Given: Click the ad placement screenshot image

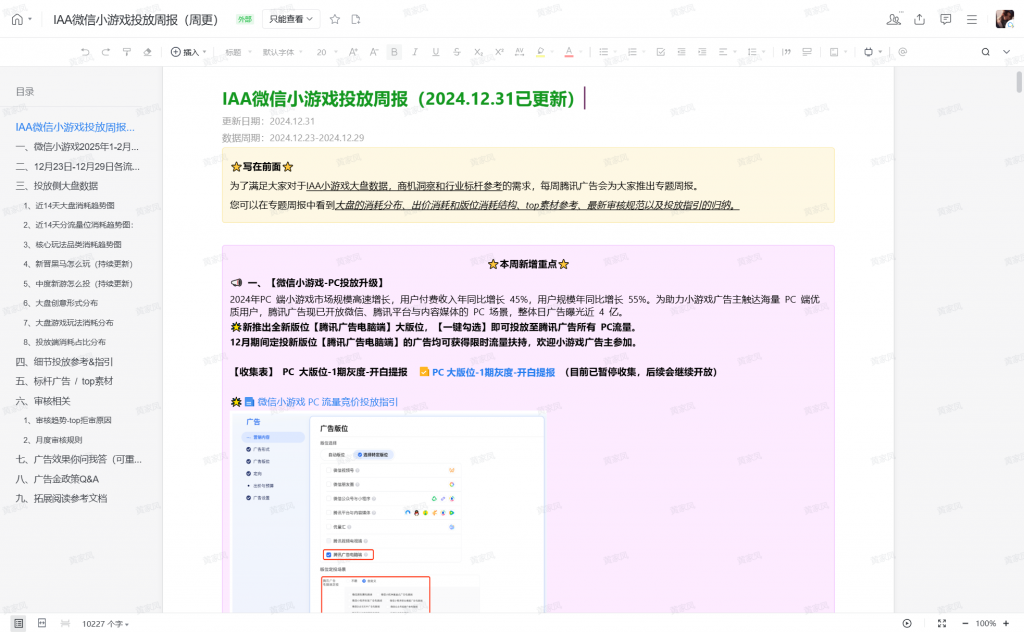Looking at the screenshot, I should [x=389, y=513].
